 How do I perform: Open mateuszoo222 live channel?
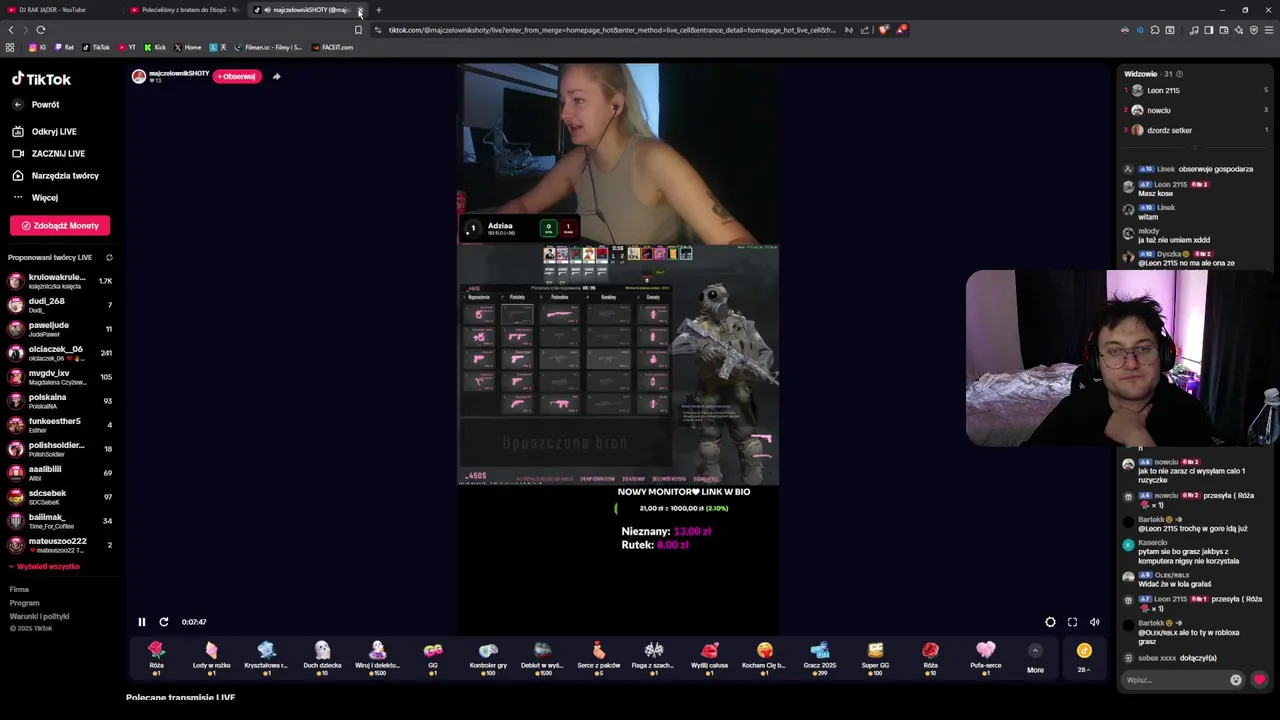point(60,545)
